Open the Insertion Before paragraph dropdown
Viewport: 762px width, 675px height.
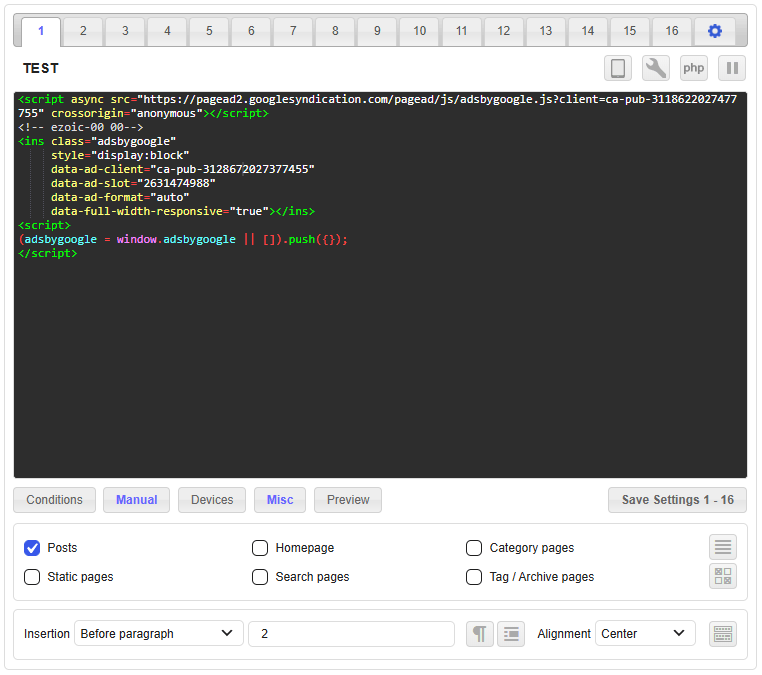pos(158,634)
